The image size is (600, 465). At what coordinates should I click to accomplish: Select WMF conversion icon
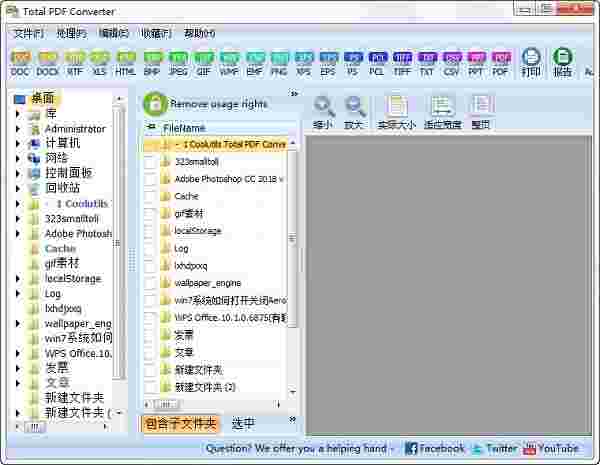pyautogui.click(x=229, y=63)
